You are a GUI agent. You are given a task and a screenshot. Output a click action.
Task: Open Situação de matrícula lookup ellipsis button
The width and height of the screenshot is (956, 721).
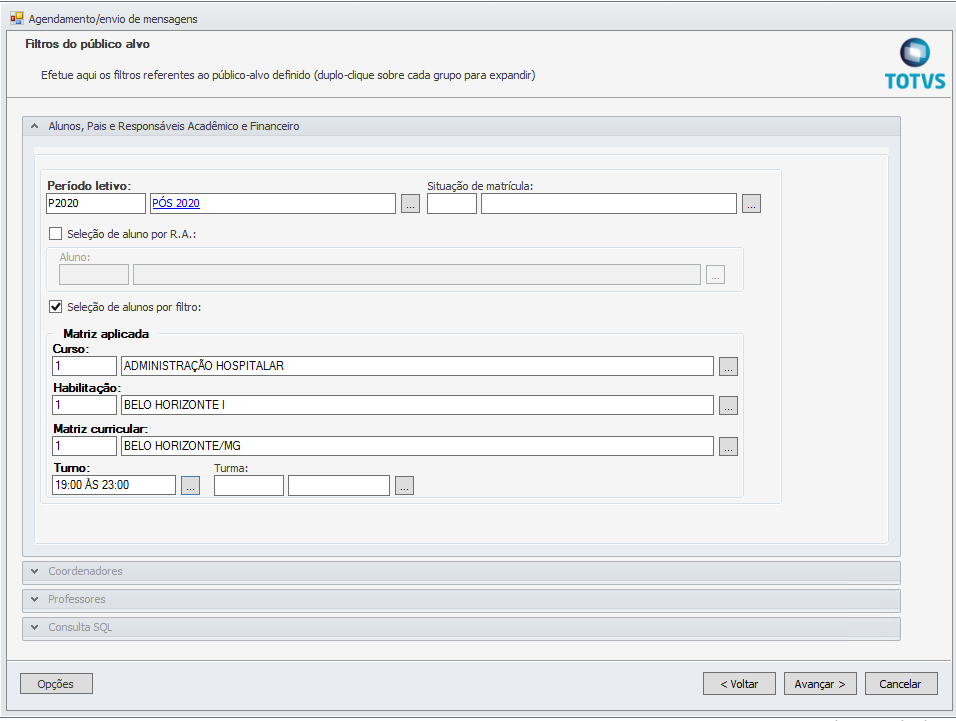(x=751, y=204)
